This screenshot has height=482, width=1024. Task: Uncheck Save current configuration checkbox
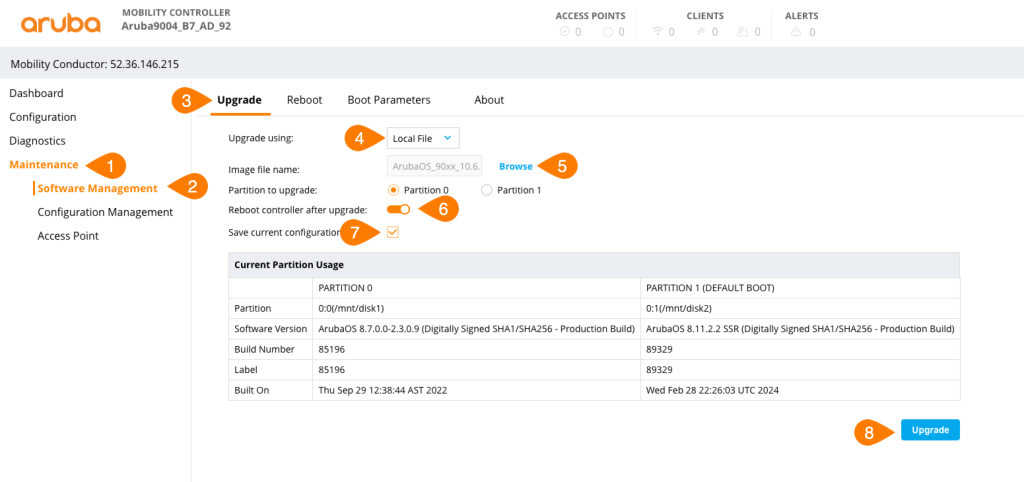tap(393, 232)
